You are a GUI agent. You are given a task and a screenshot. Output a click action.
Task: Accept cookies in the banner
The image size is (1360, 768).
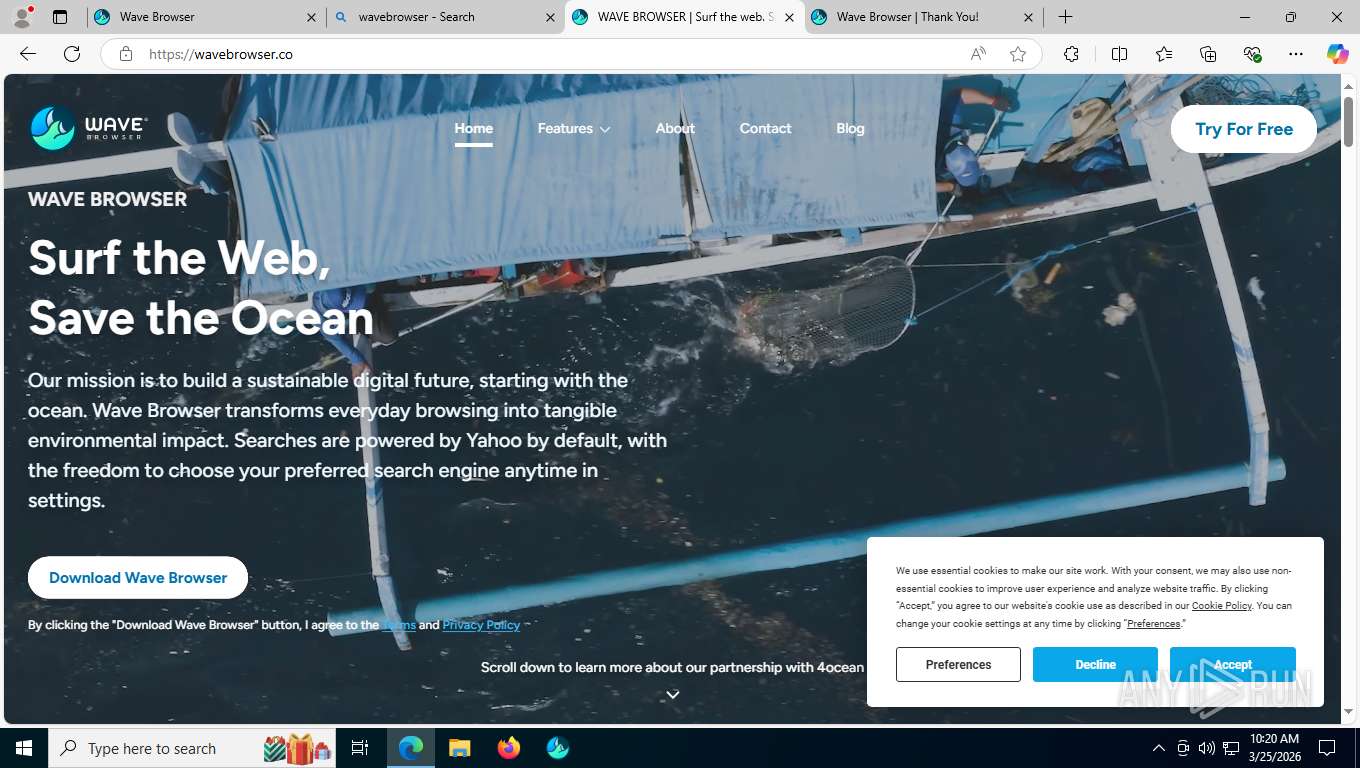1233,665
